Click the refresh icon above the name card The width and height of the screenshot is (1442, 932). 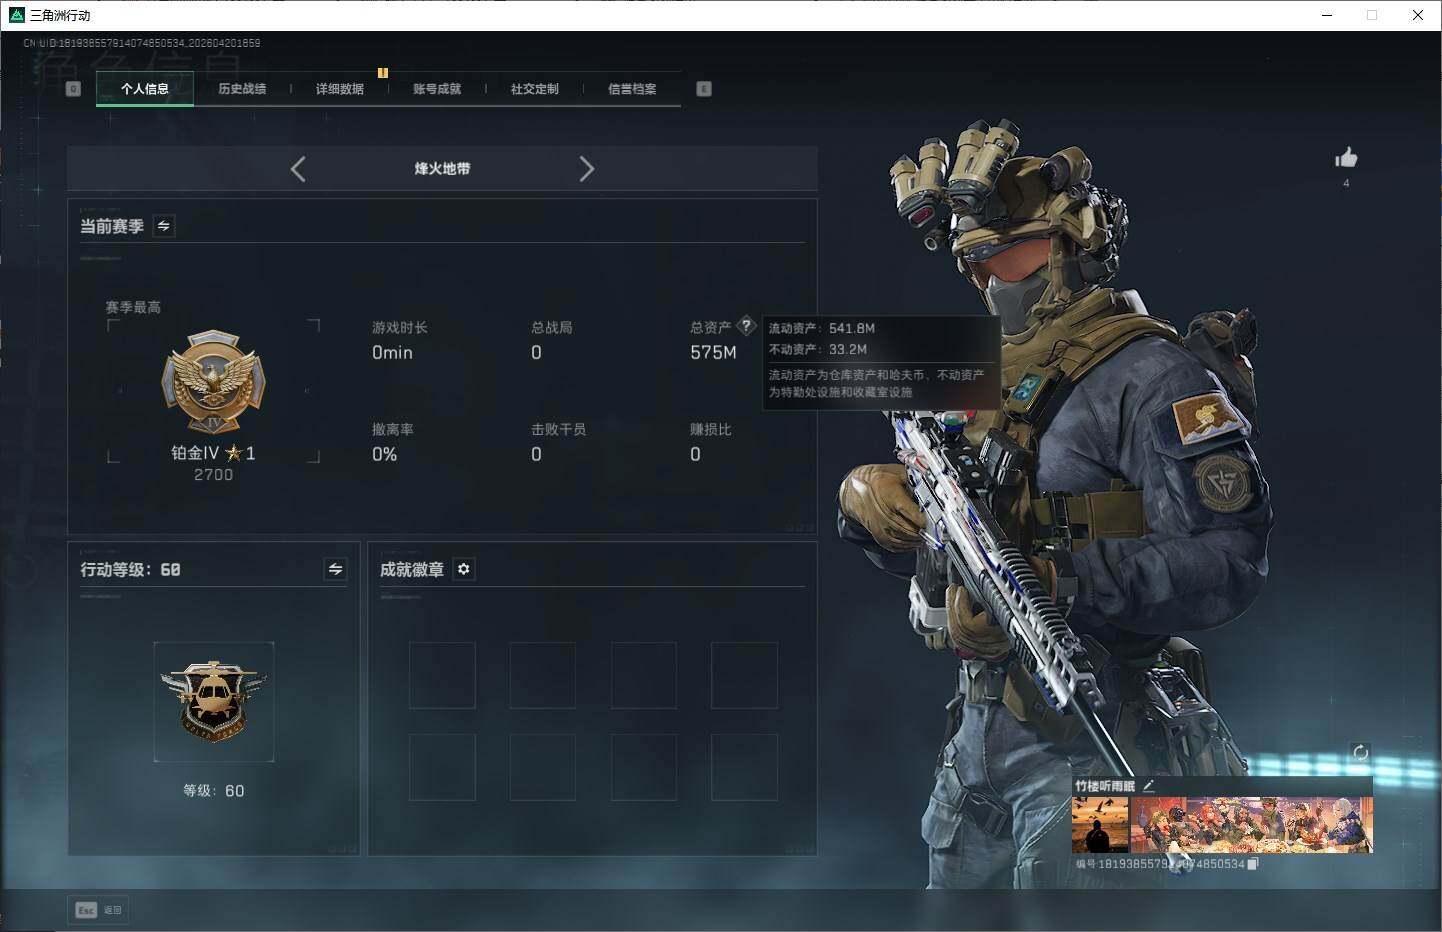(1360, 753)
